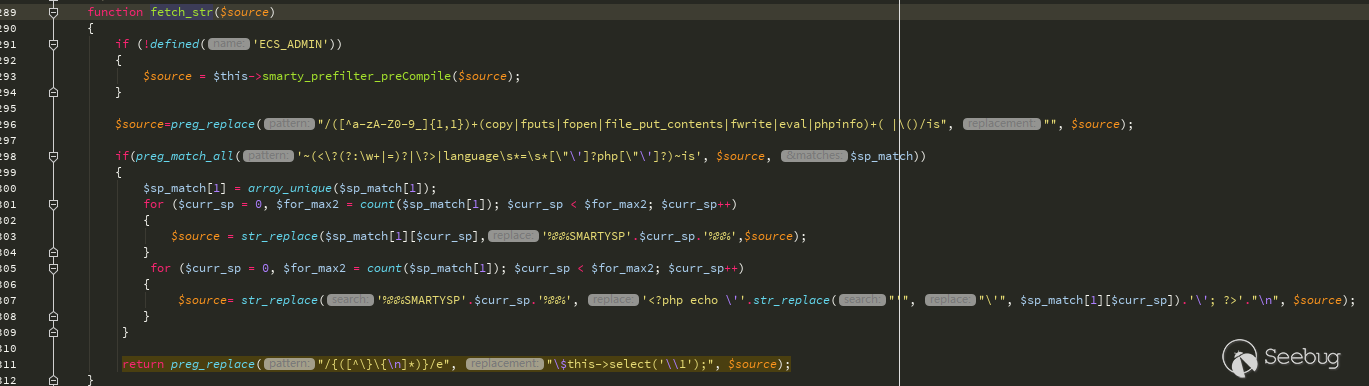
Task: Fold the second for loop at line 305
Action: (x=54, y=268)
